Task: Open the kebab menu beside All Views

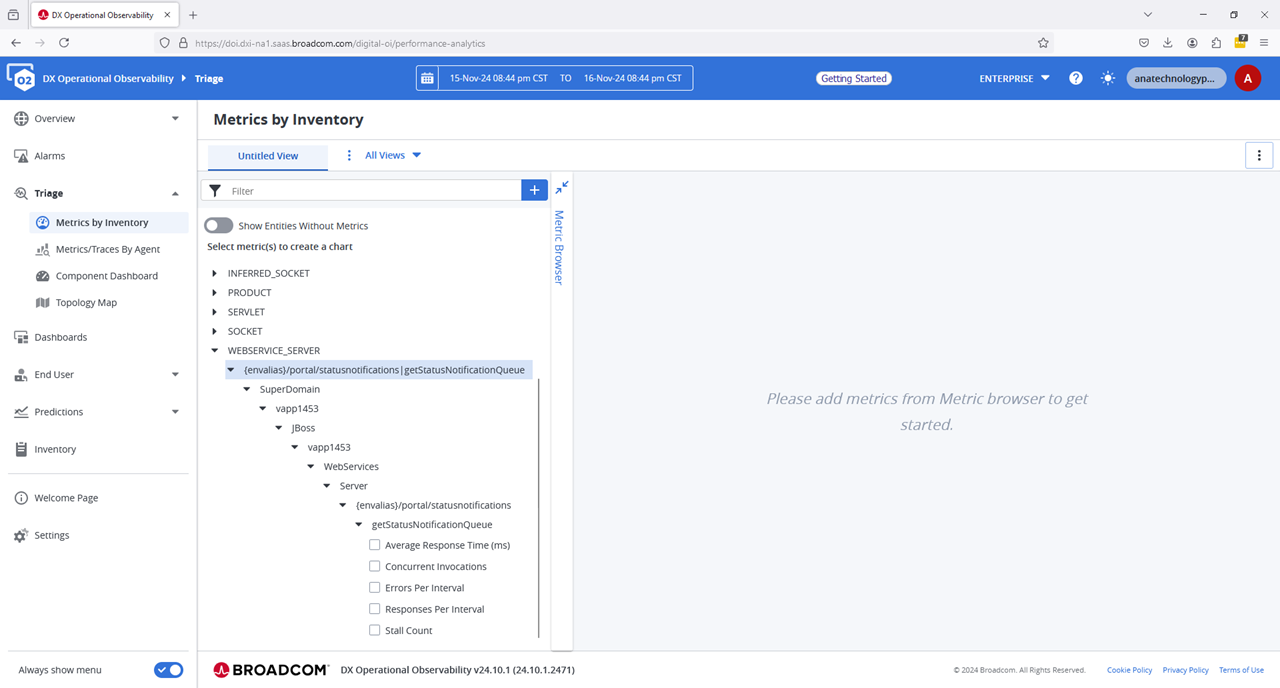Action: [349, 155]
